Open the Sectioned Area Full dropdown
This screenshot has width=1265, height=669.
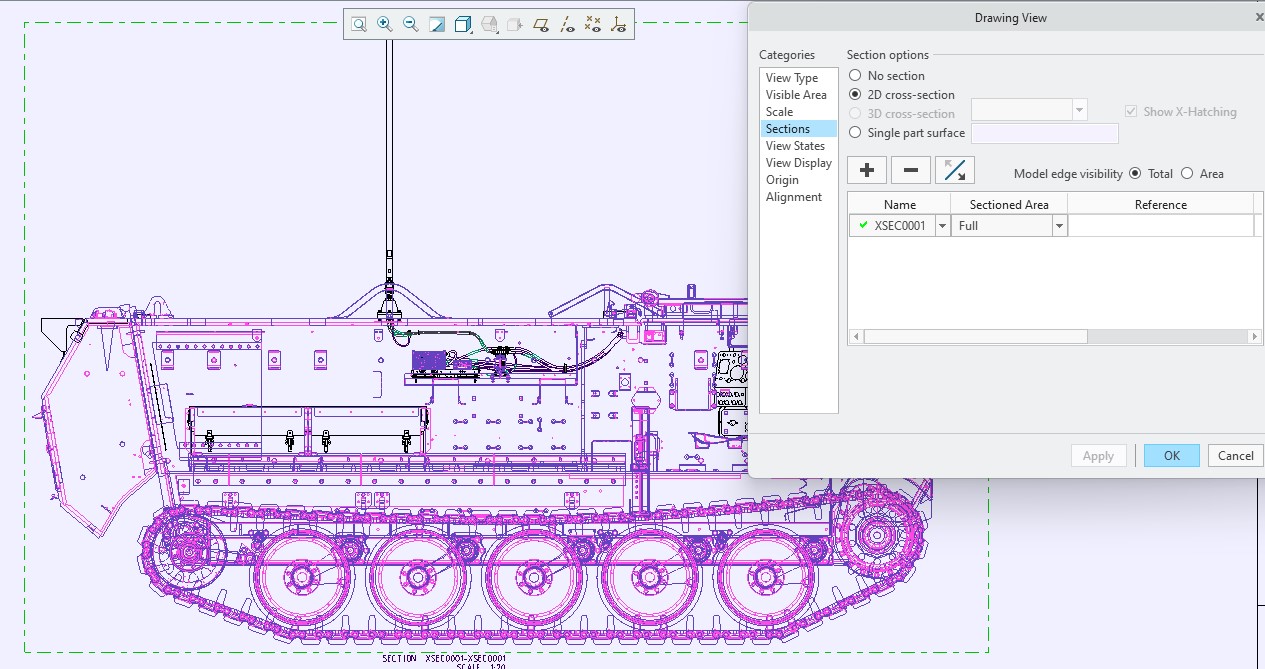[1059, 226]
